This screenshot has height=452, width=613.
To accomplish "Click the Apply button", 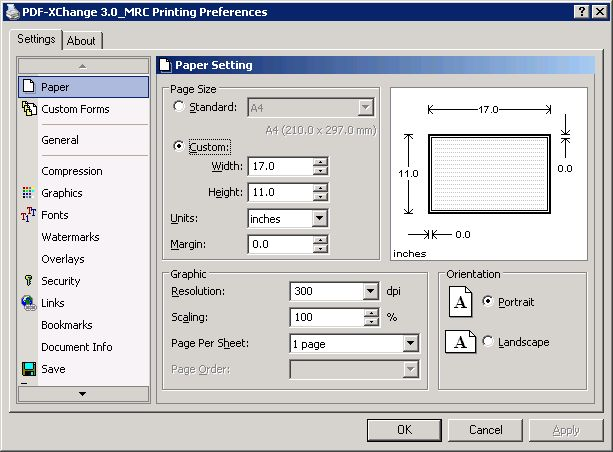I will pos(566,430).
